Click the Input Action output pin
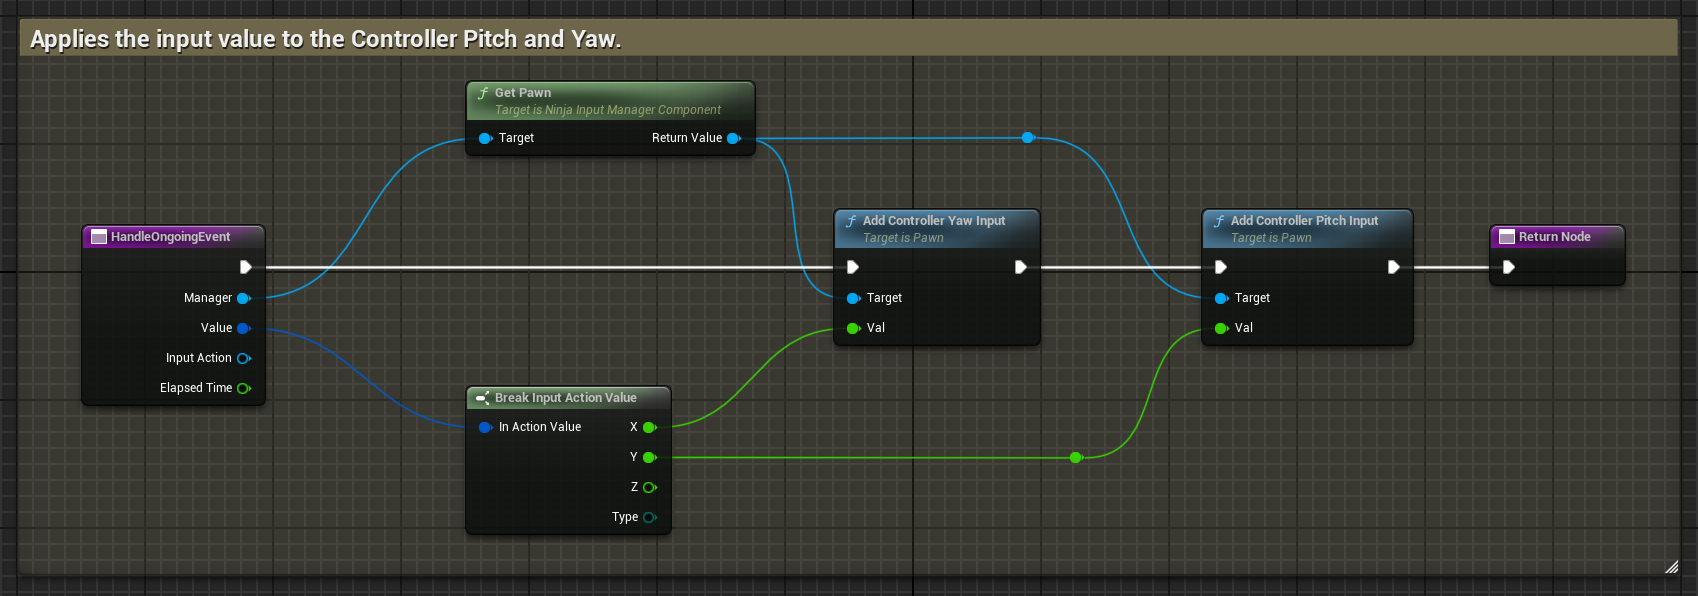The height and width of the screenshot is (596, 1698). click(x=243, y=358)
